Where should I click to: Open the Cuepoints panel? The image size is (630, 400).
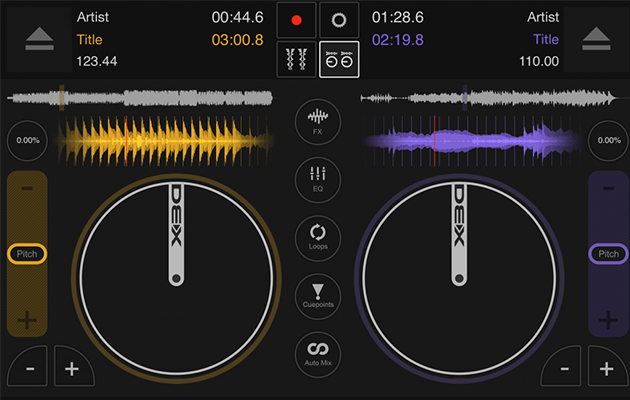317,294
